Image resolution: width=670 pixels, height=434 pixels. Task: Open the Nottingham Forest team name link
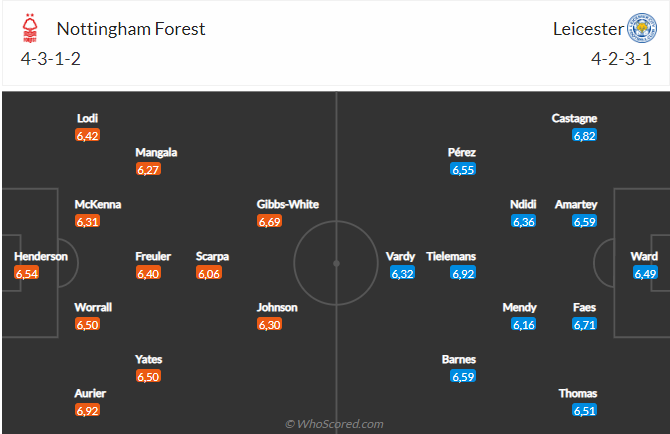click(x=131, y=28)
